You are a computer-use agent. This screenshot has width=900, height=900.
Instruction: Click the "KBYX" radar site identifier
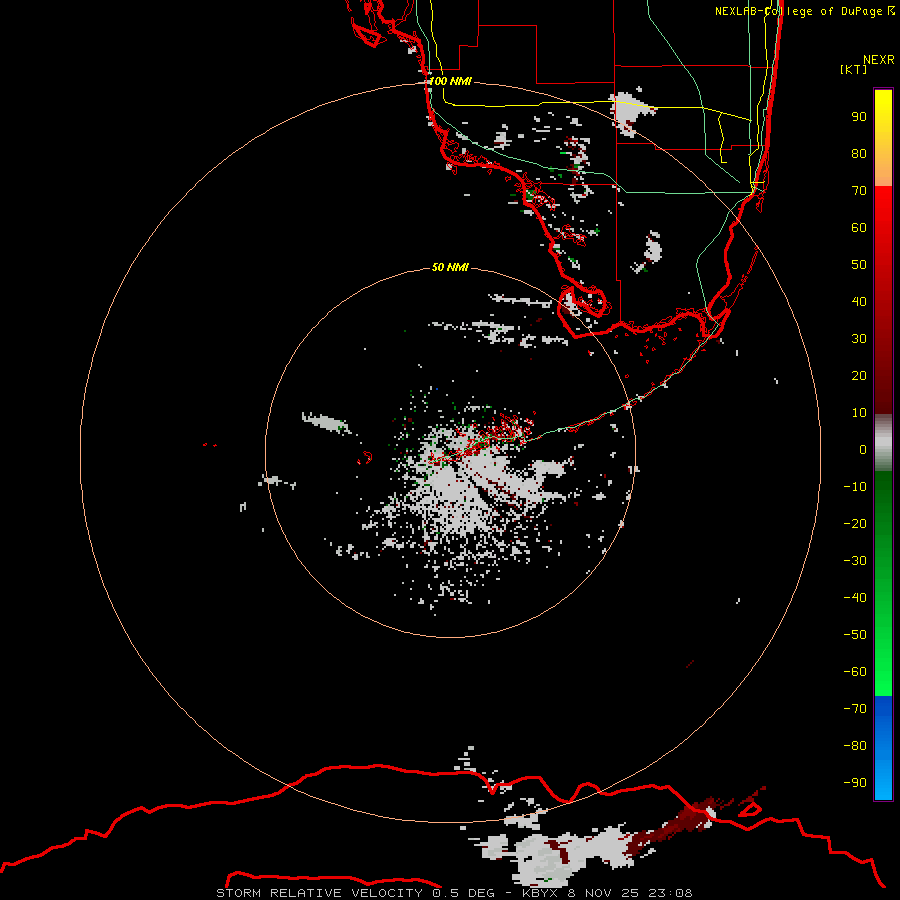540,893
